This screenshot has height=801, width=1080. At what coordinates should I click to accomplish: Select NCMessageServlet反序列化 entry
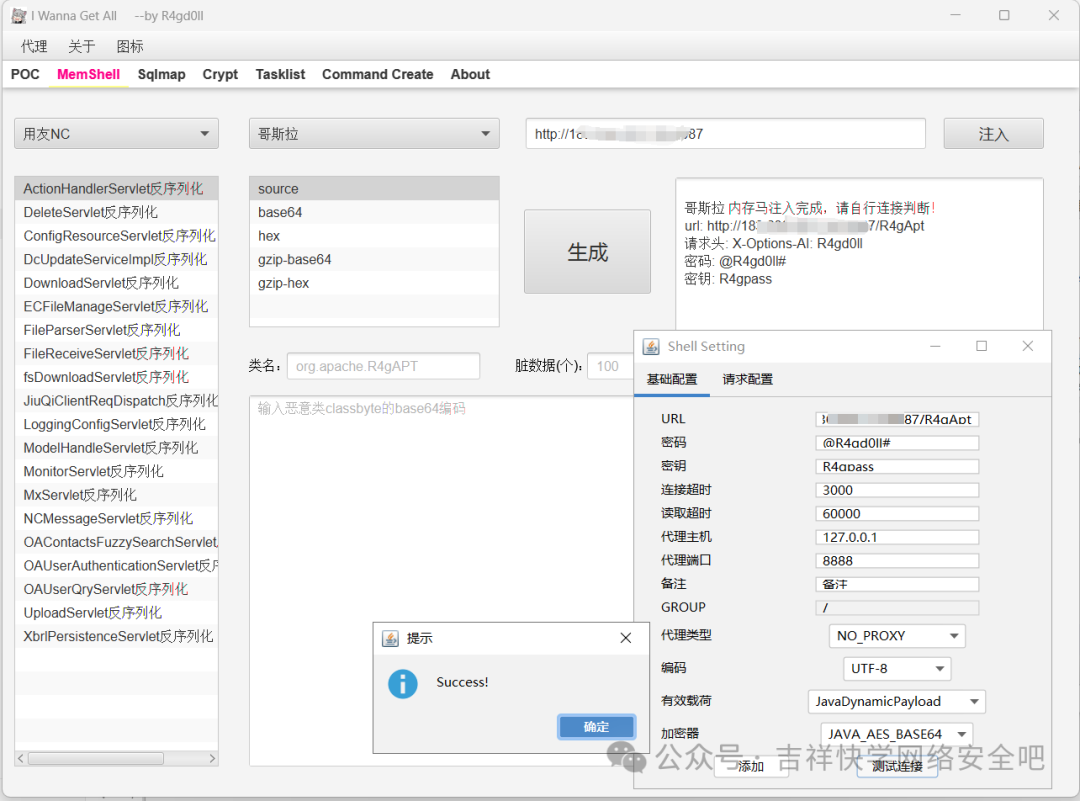click(x=116, y=519)
